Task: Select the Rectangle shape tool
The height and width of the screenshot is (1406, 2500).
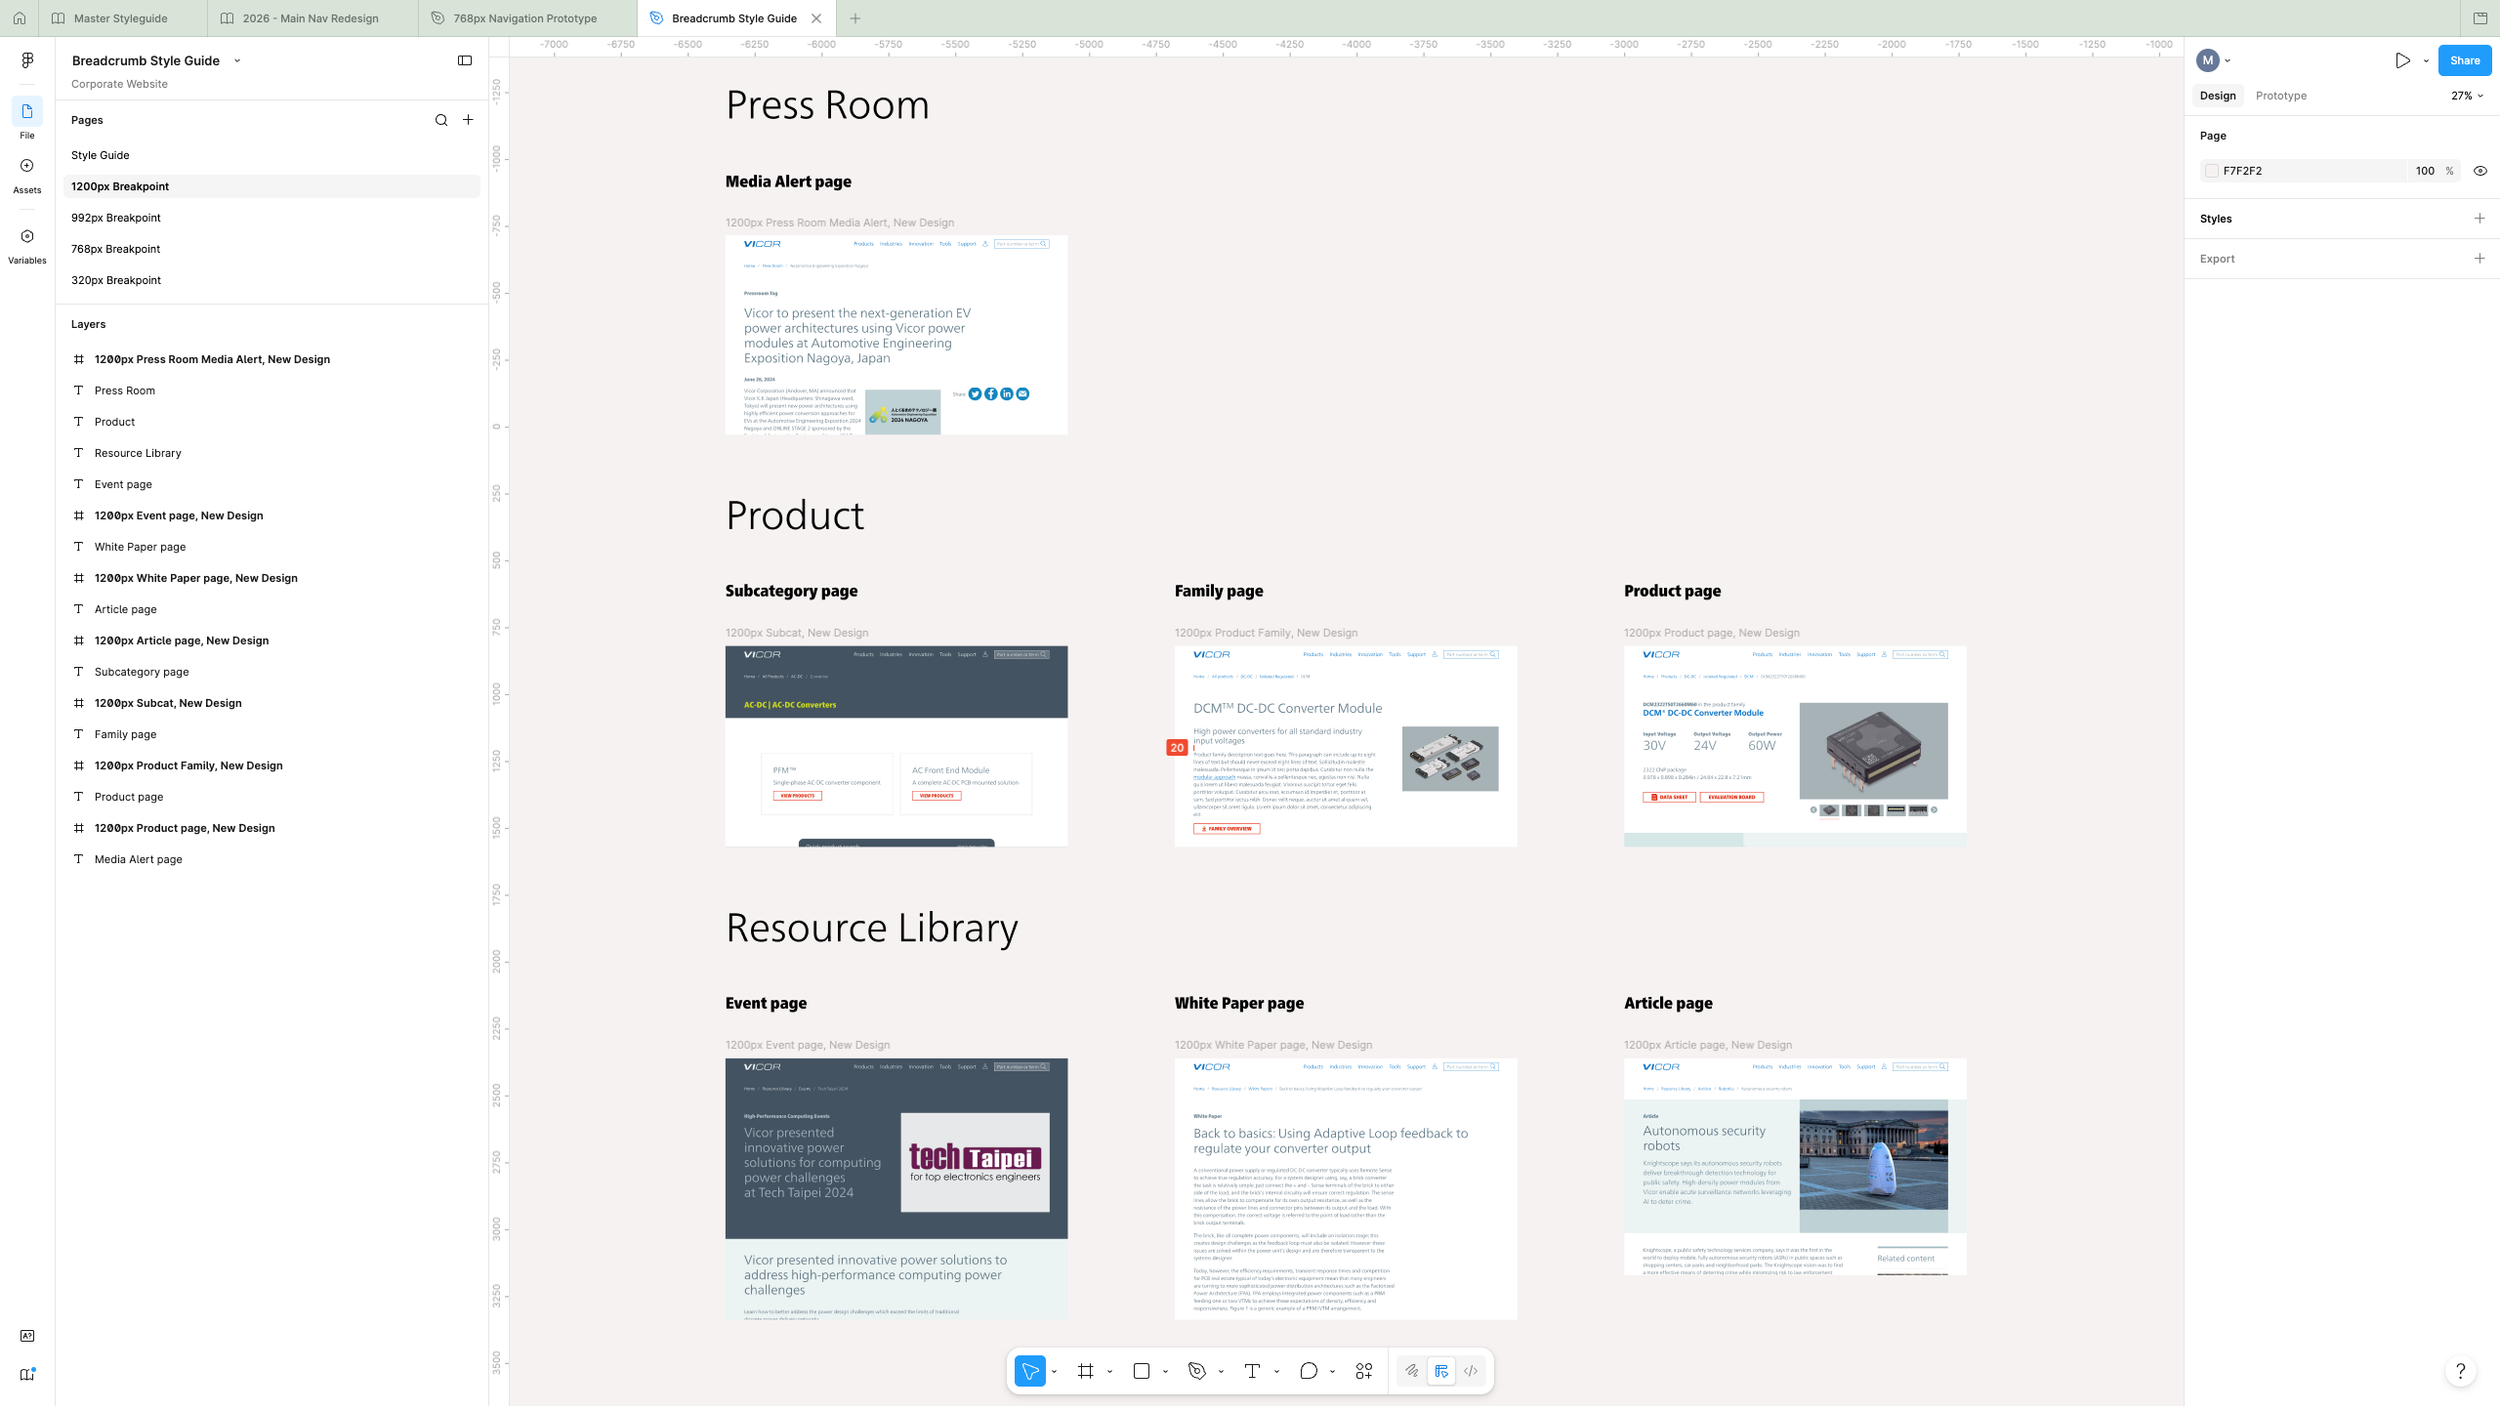Action: coord(1141,1371)
